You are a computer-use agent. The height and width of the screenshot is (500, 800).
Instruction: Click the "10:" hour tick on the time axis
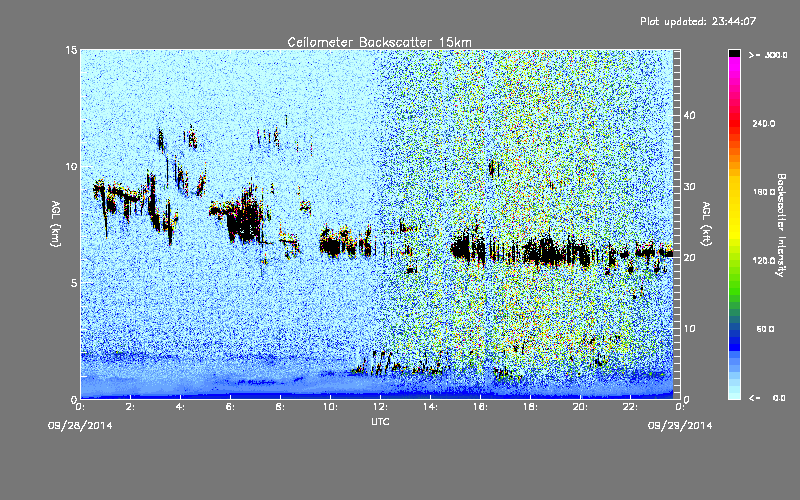(330, 407)
